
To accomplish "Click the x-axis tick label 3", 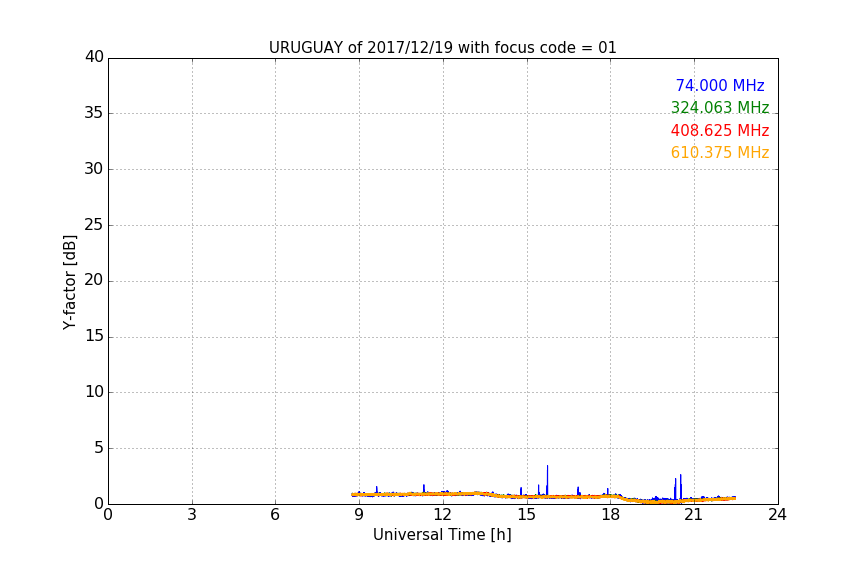I will click(192, 515).
